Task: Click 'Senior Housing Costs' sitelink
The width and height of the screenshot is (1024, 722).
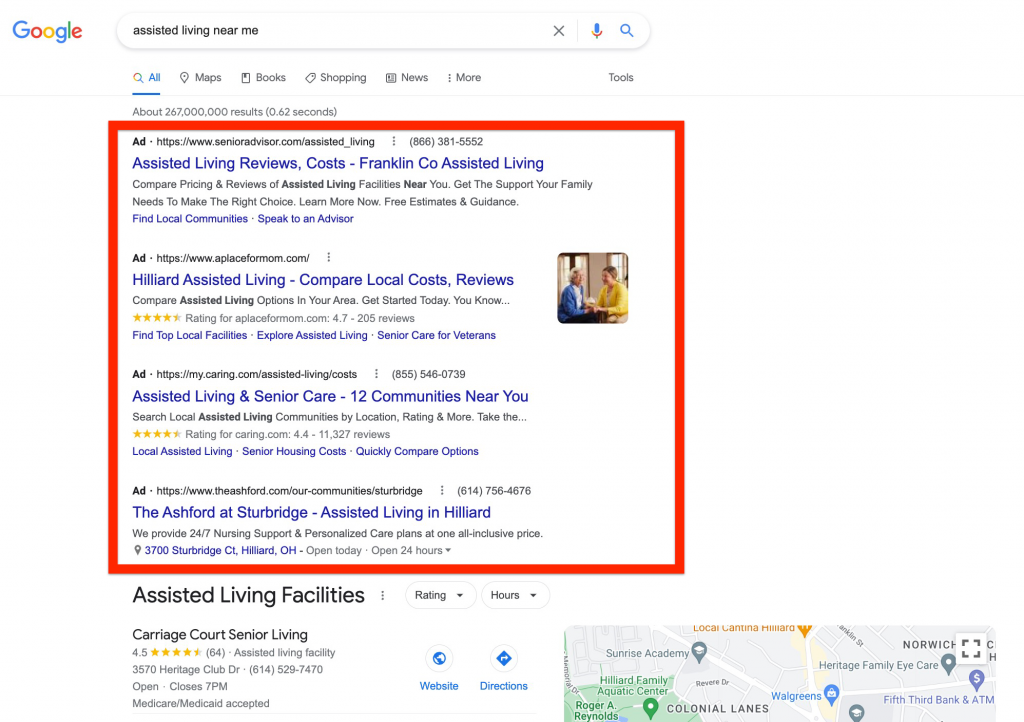Action: click(294, 451)
